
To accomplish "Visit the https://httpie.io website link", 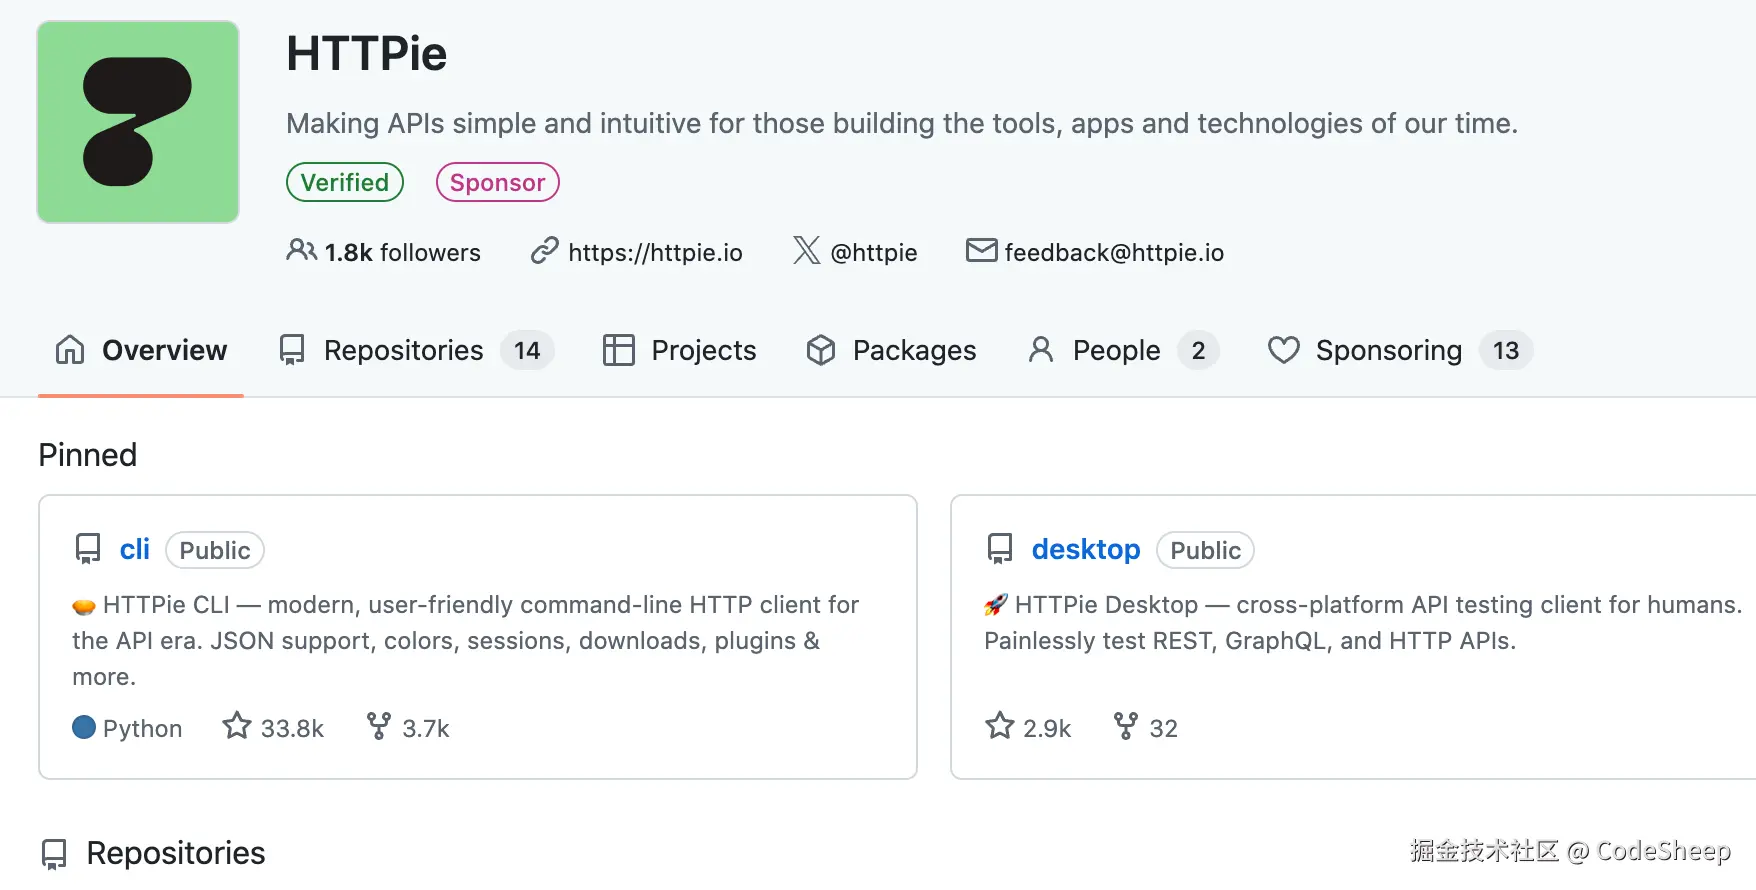I will click(655, 252).
